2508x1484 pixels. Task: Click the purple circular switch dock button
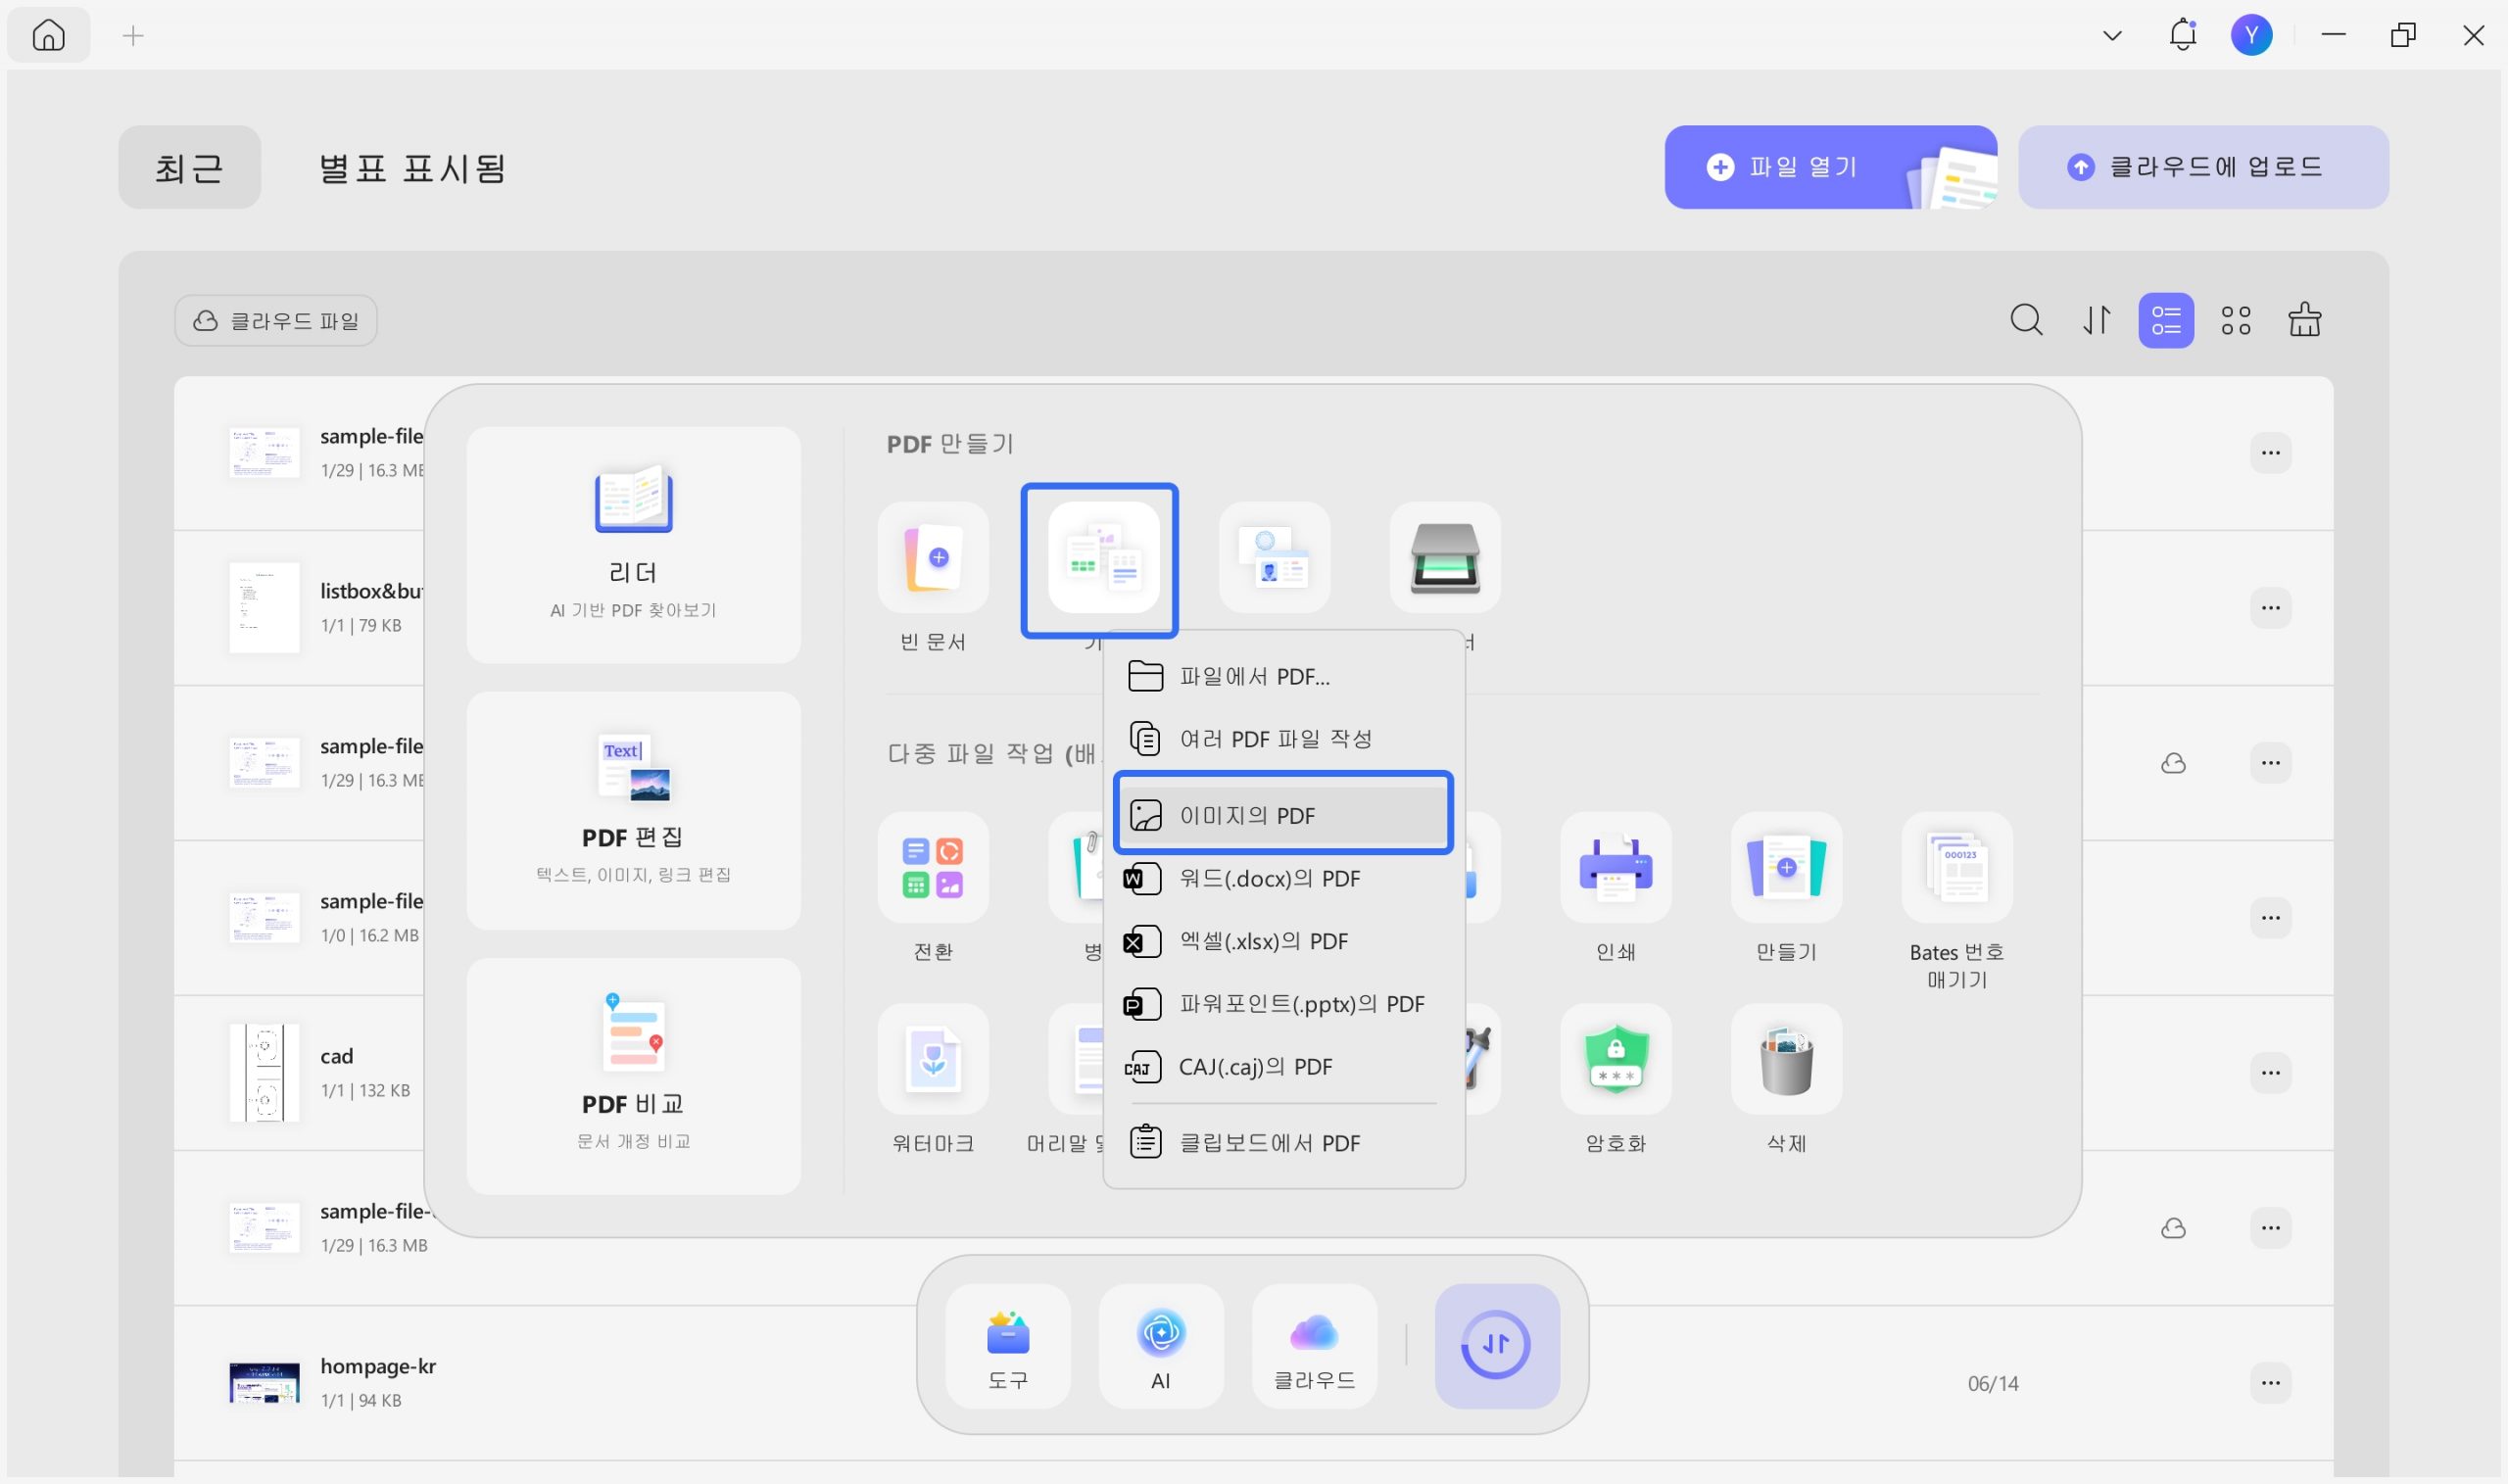1496,1347
